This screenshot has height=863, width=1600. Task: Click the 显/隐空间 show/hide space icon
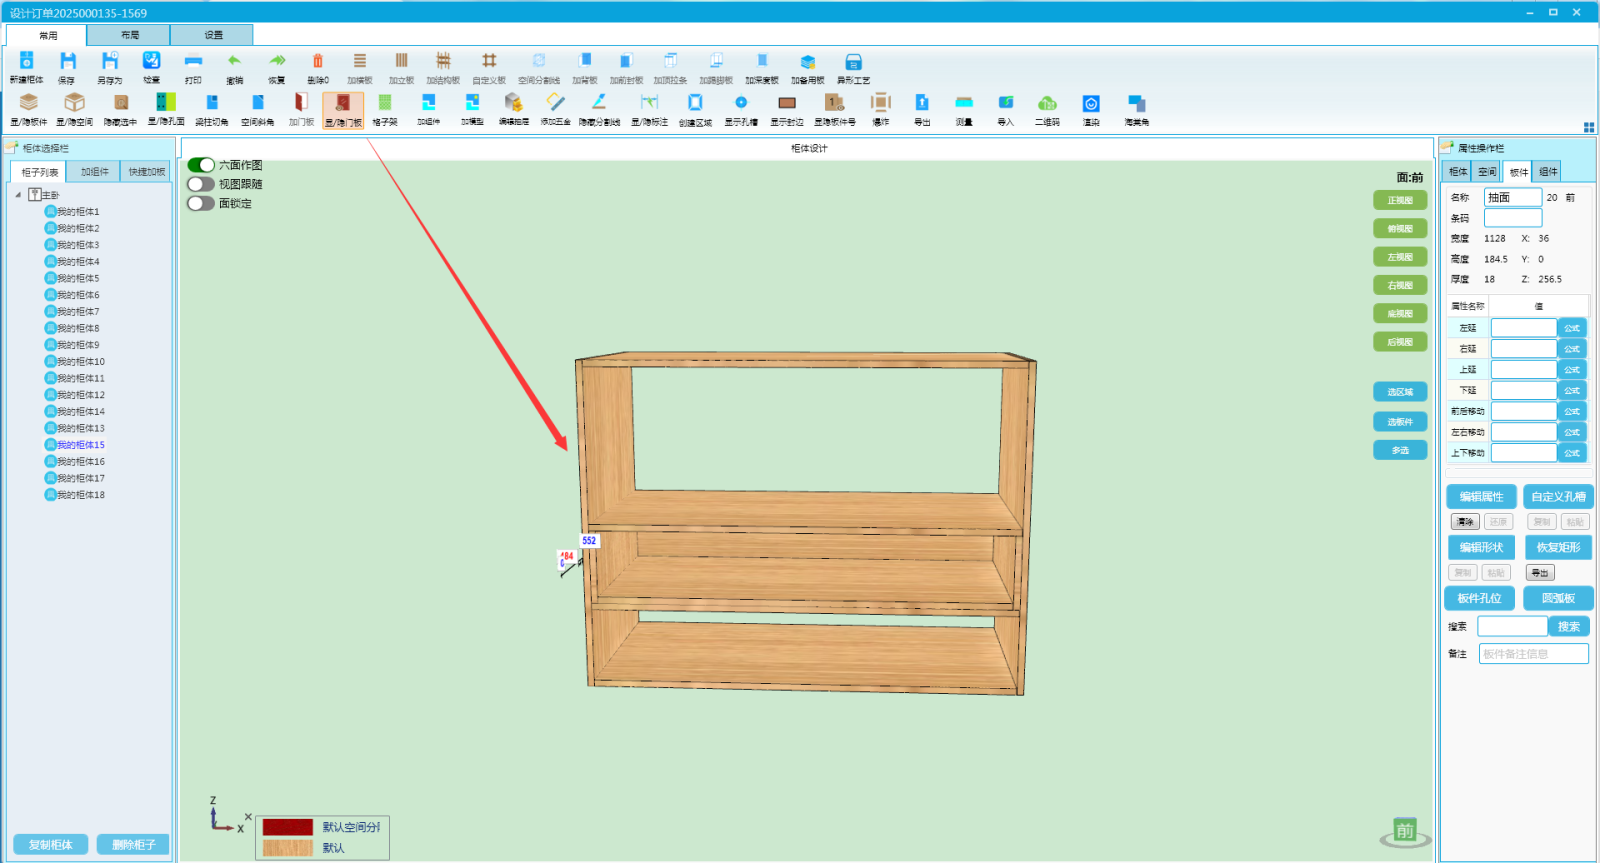[74, 102]
